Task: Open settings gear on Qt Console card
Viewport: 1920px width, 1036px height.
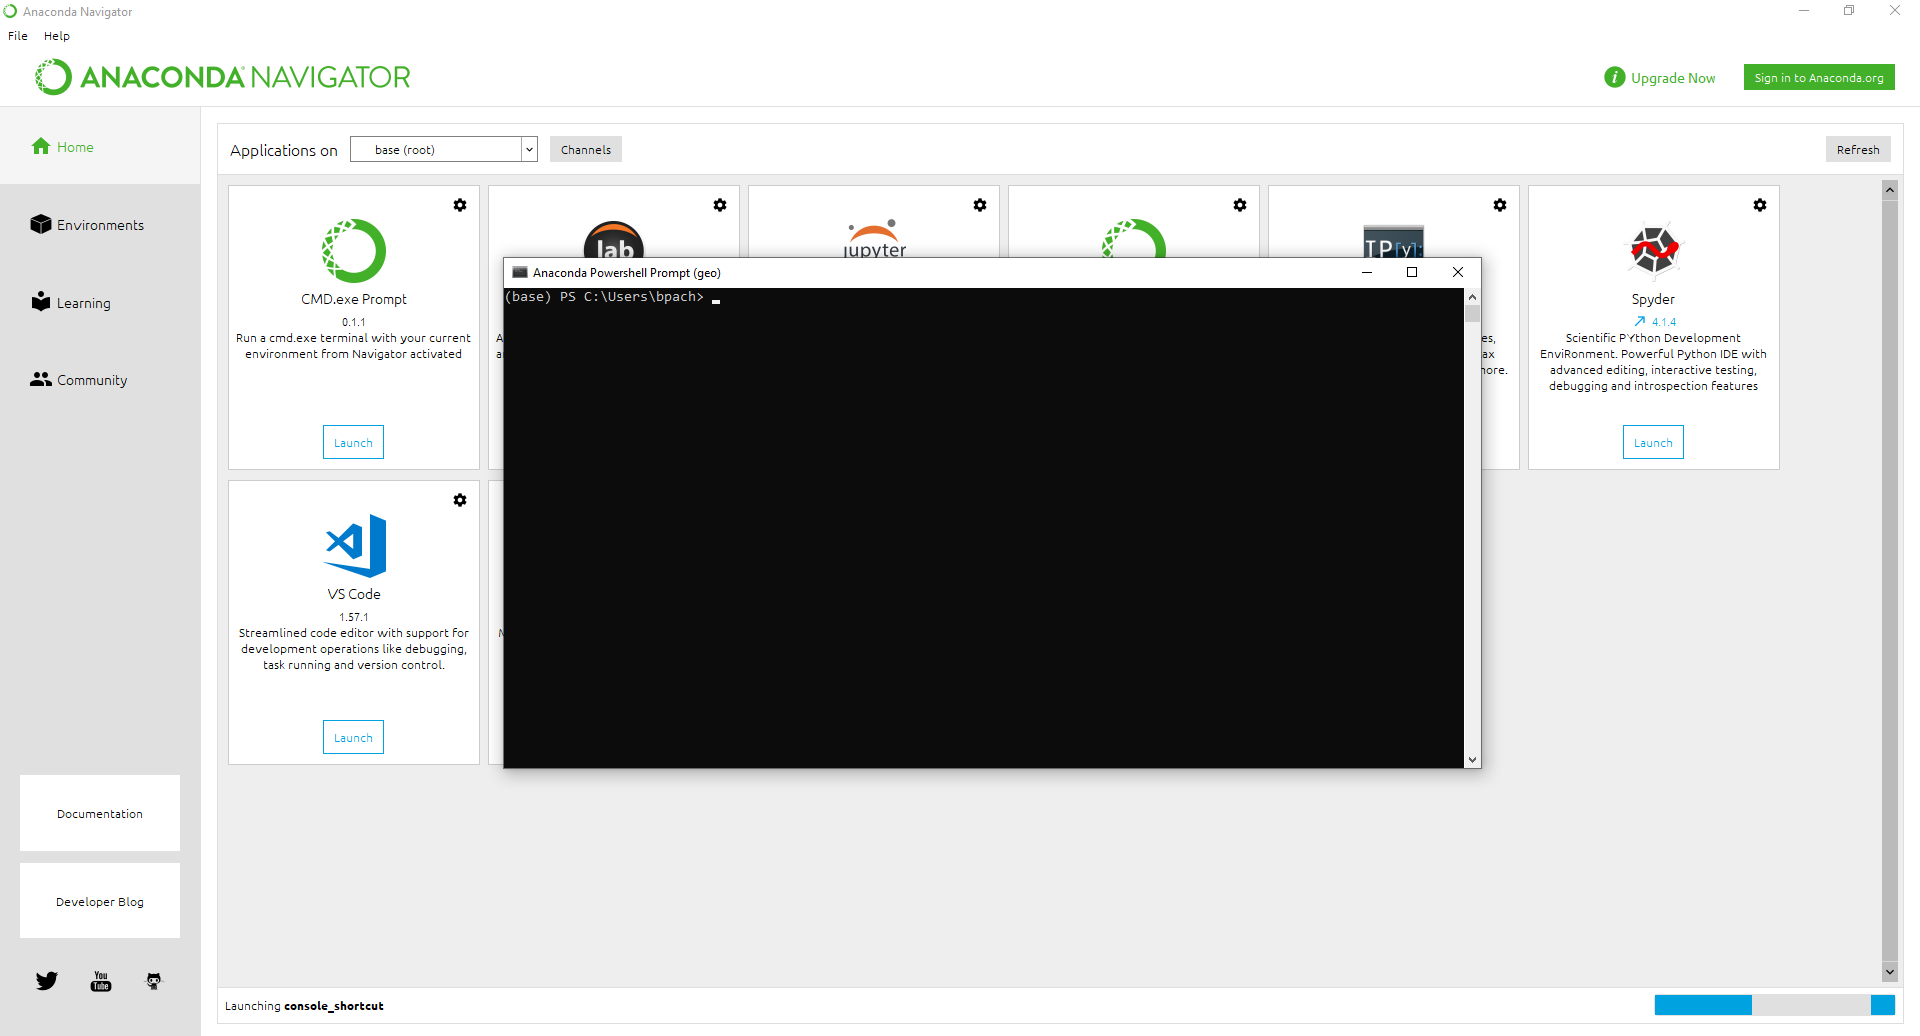Action: [x=1500, y=205]
